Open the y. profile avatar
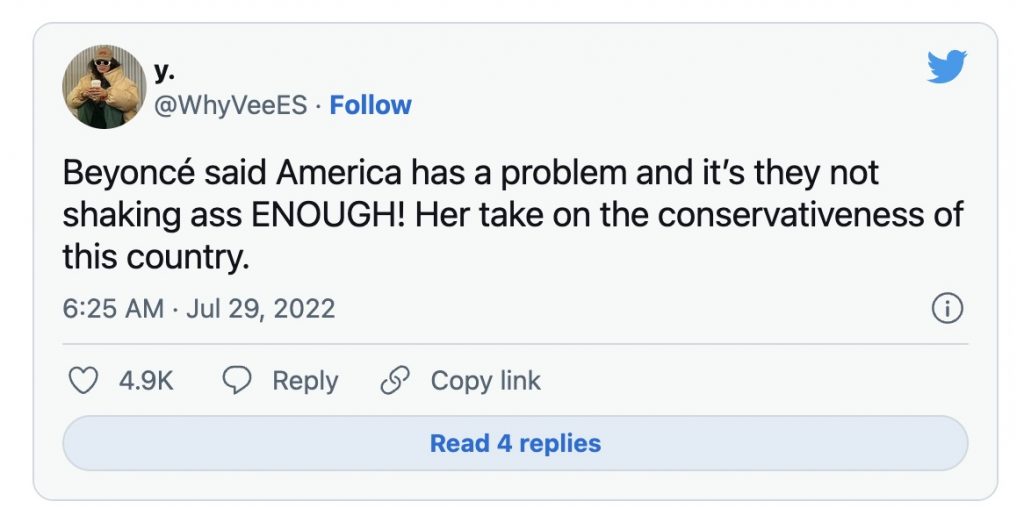Image resolution: width=1024 pixels, height=530 pixels. 105,87
